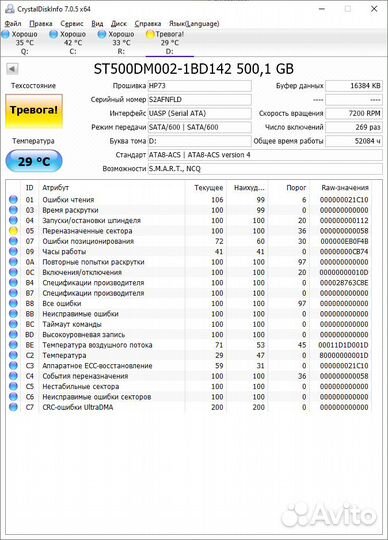Select the Переназначенные сектора attribute text
The width and height of the screenshot is (388, 540).
tap(87, 231)
